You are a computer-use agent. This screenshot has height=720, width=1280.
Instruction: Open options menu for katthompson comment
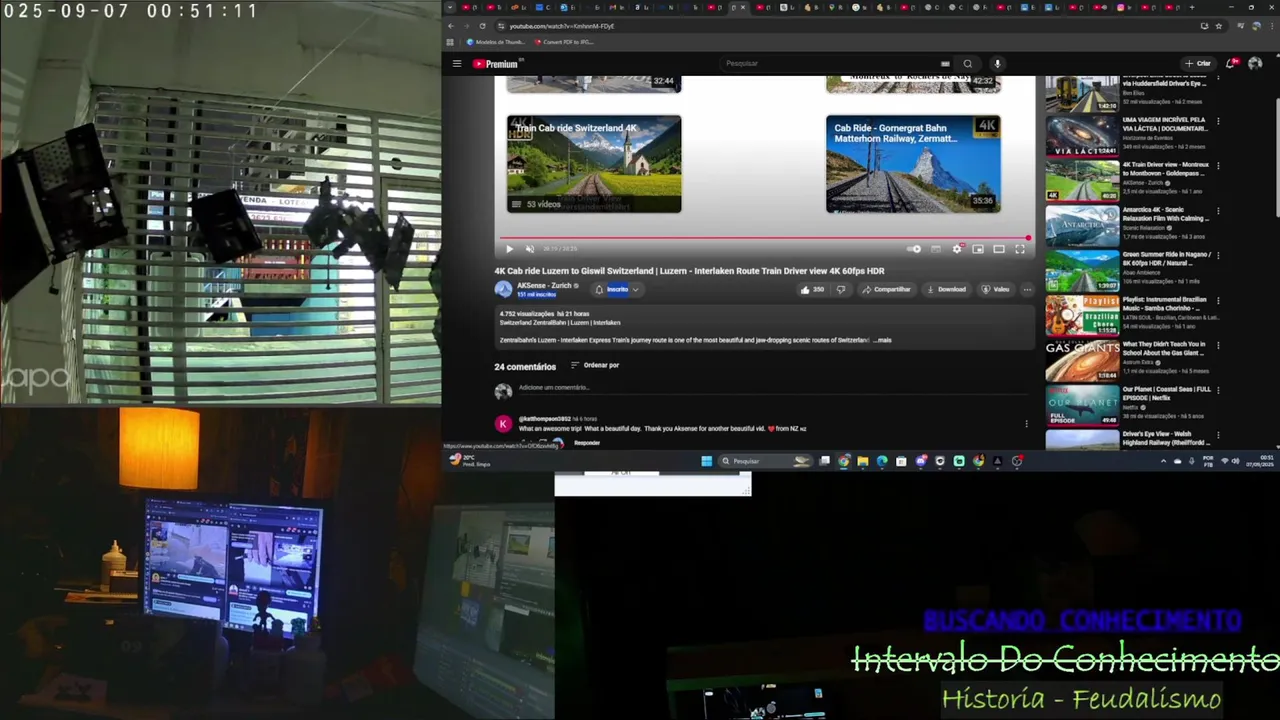1026,424
